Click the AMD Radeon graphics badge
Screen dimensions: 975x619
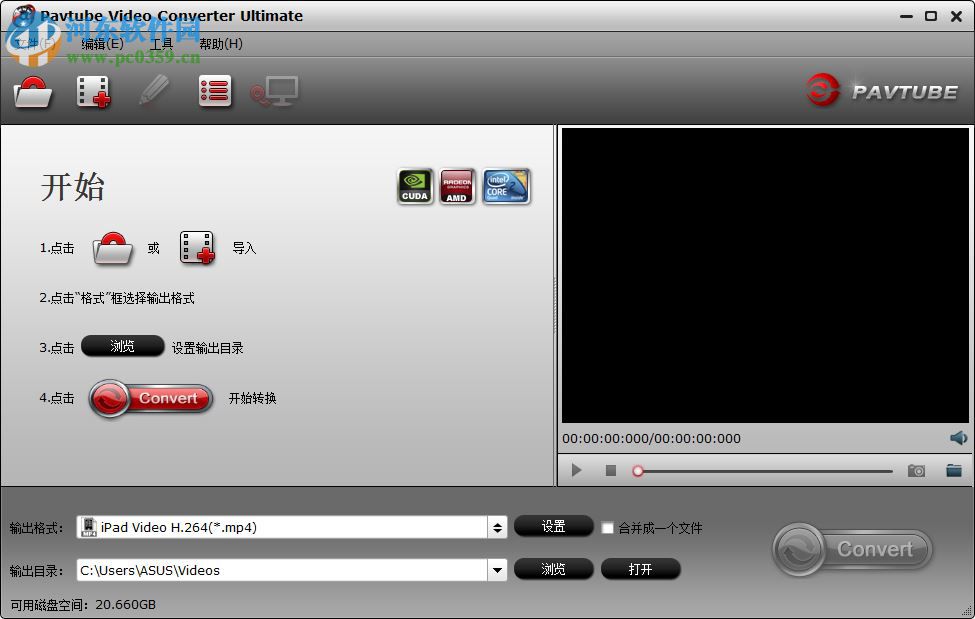point(458,186)
